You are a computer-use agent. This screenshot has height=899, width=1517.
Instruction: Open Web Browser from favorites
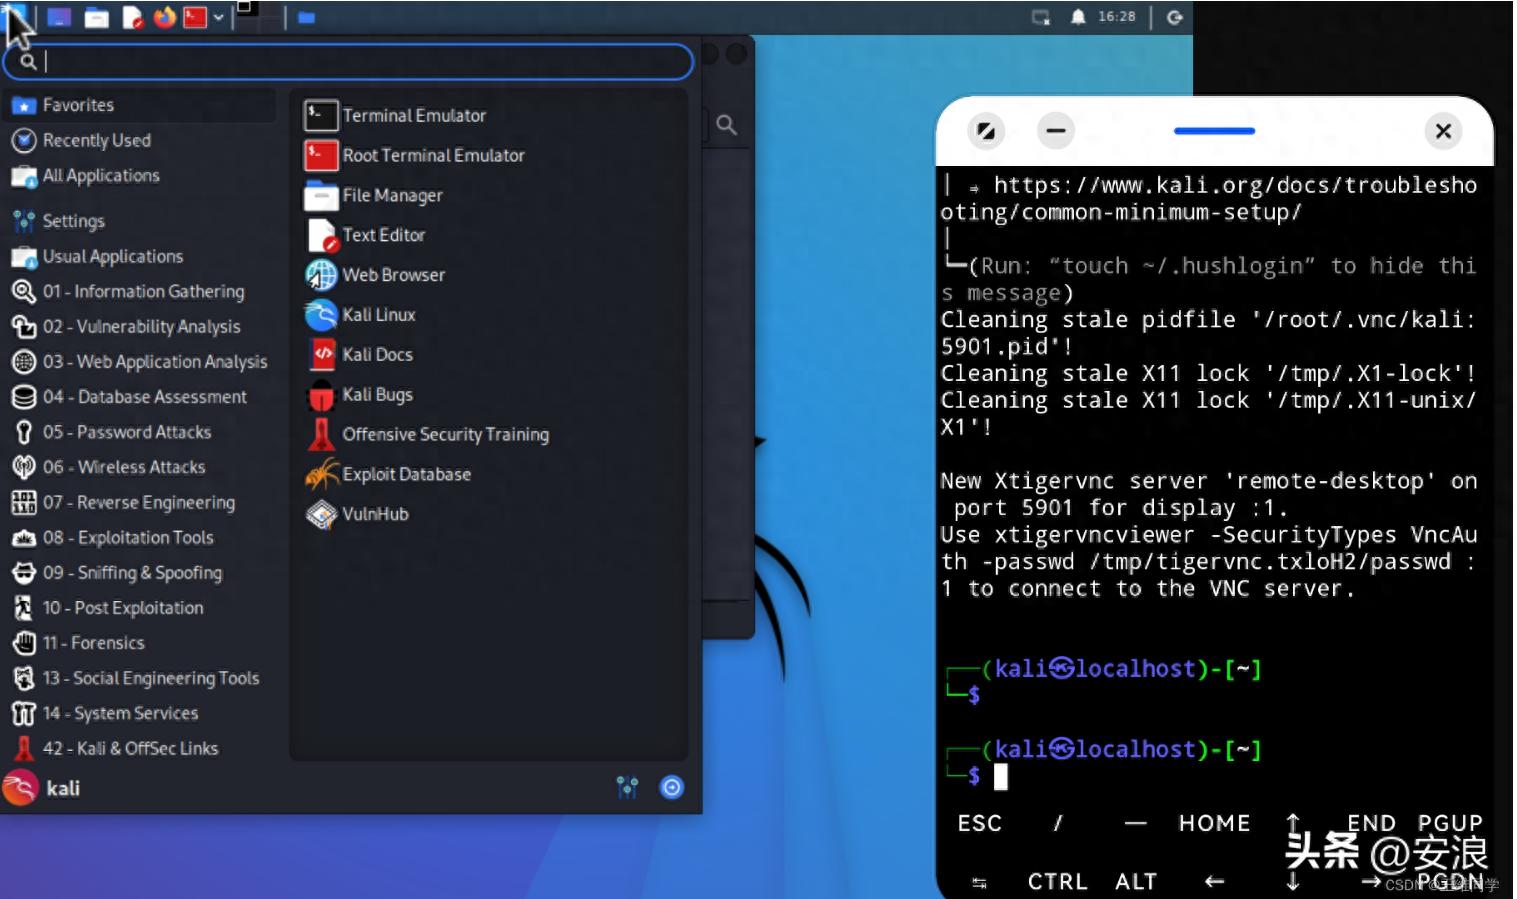point(392,275)
